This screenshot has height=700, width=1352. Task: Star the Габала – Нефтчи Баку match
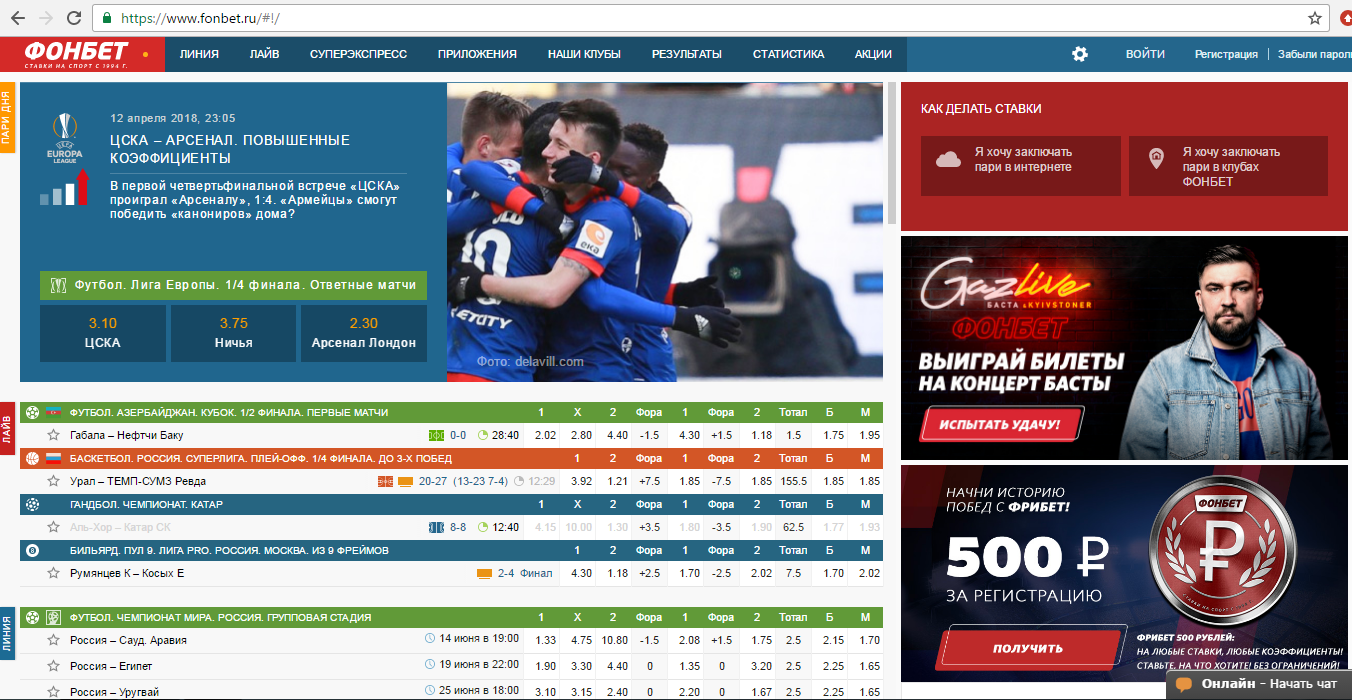(x=54, y=436)
